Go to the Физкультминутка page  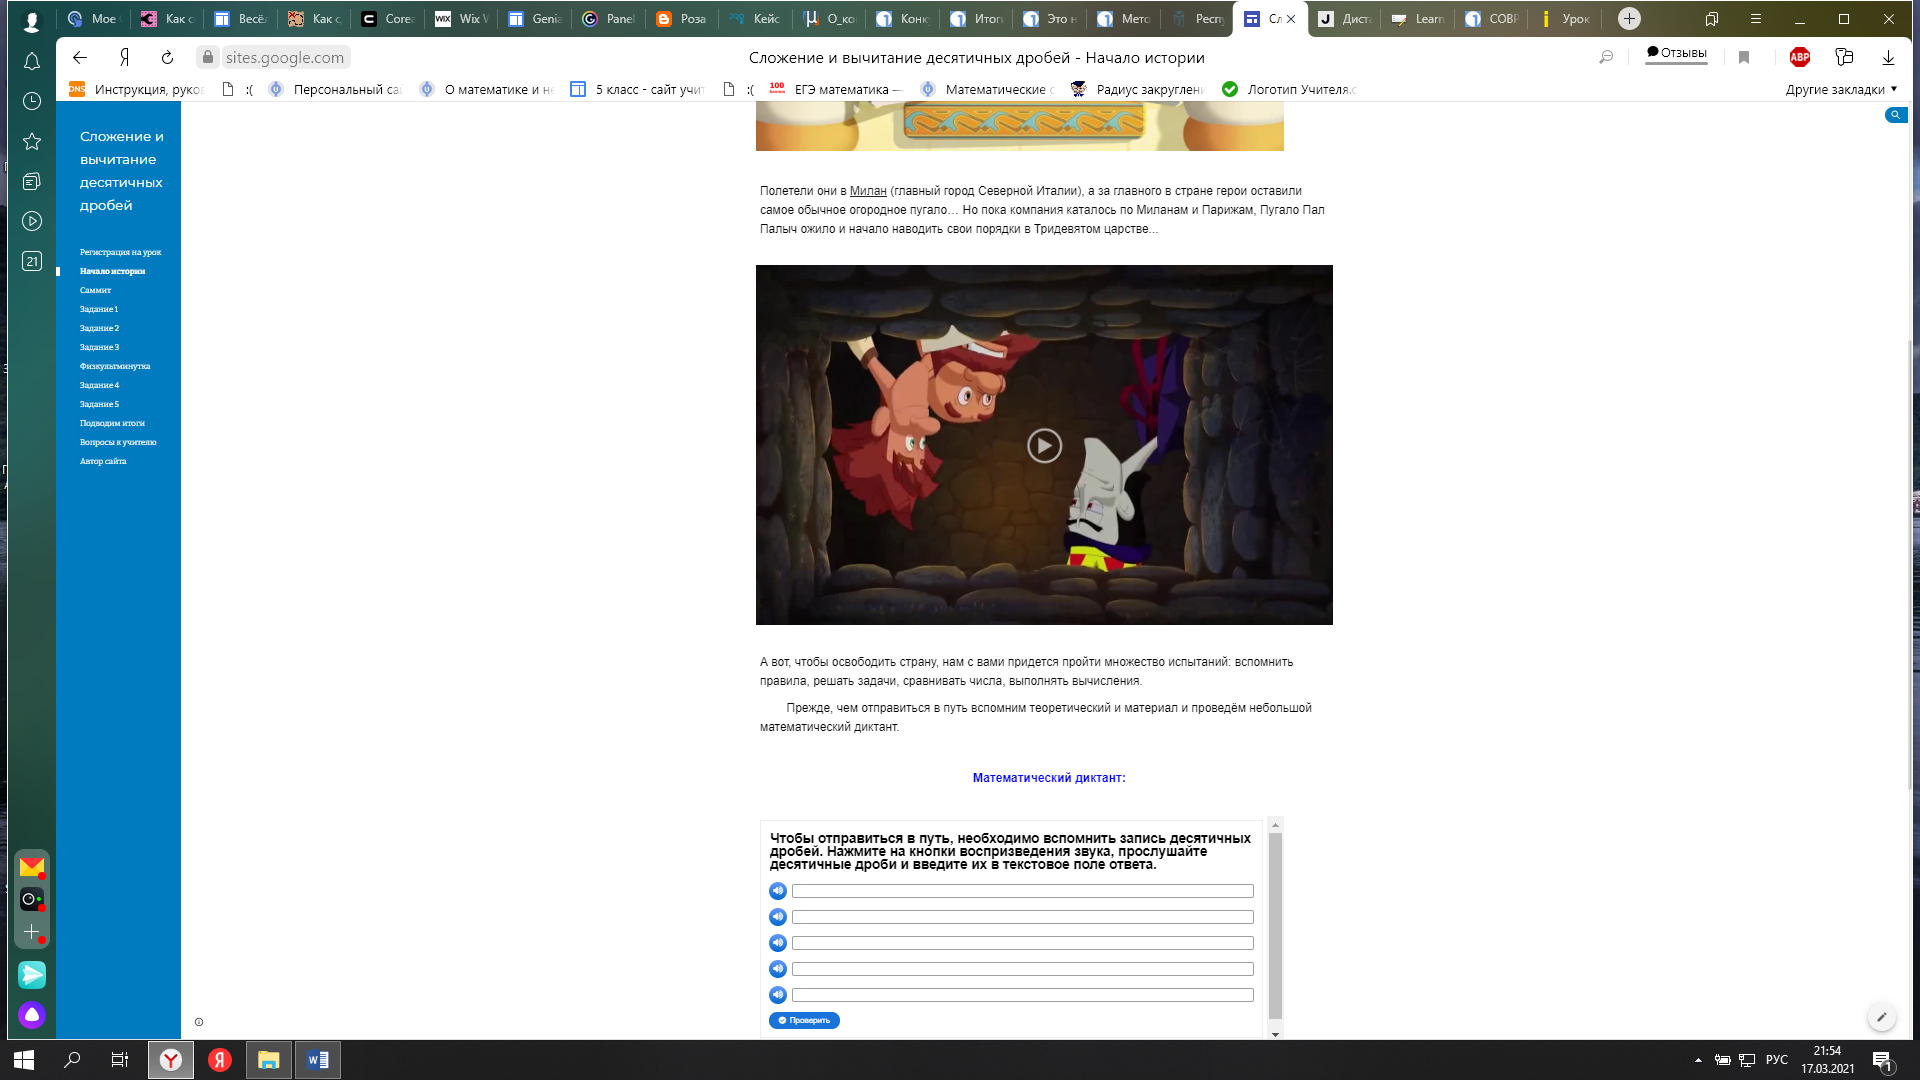115,366
